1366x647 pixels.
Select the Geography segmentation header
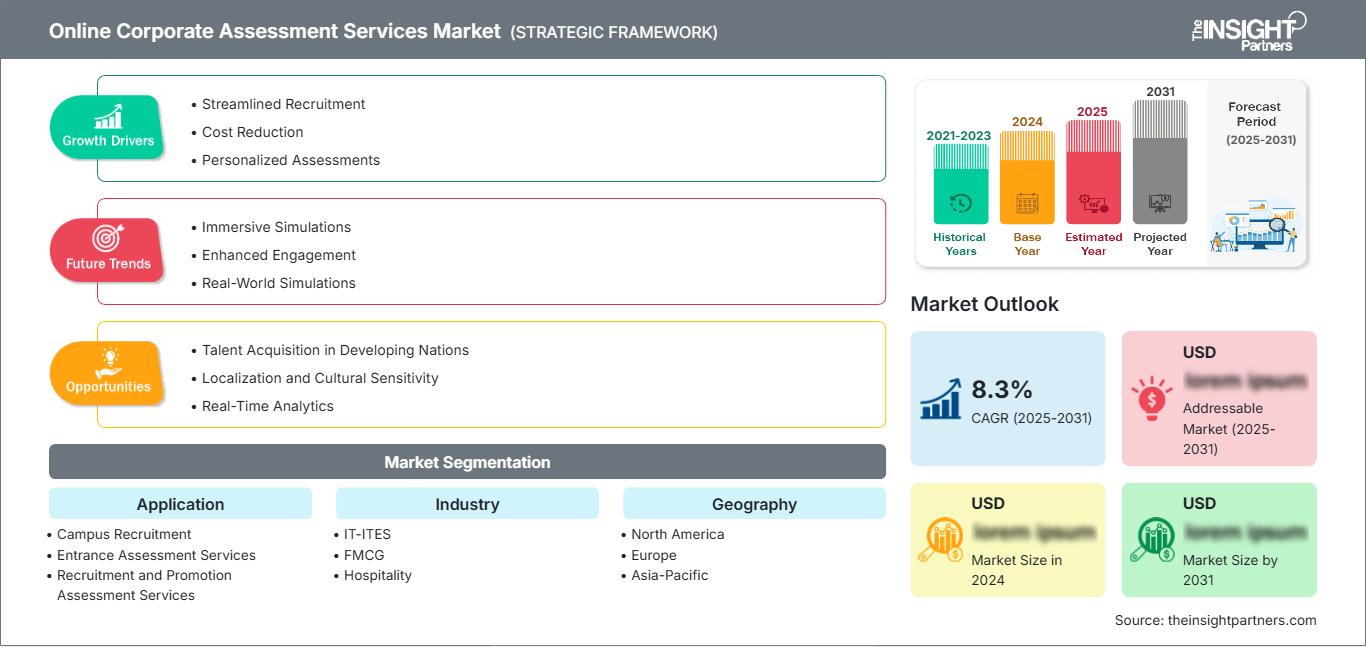point(754,503)
